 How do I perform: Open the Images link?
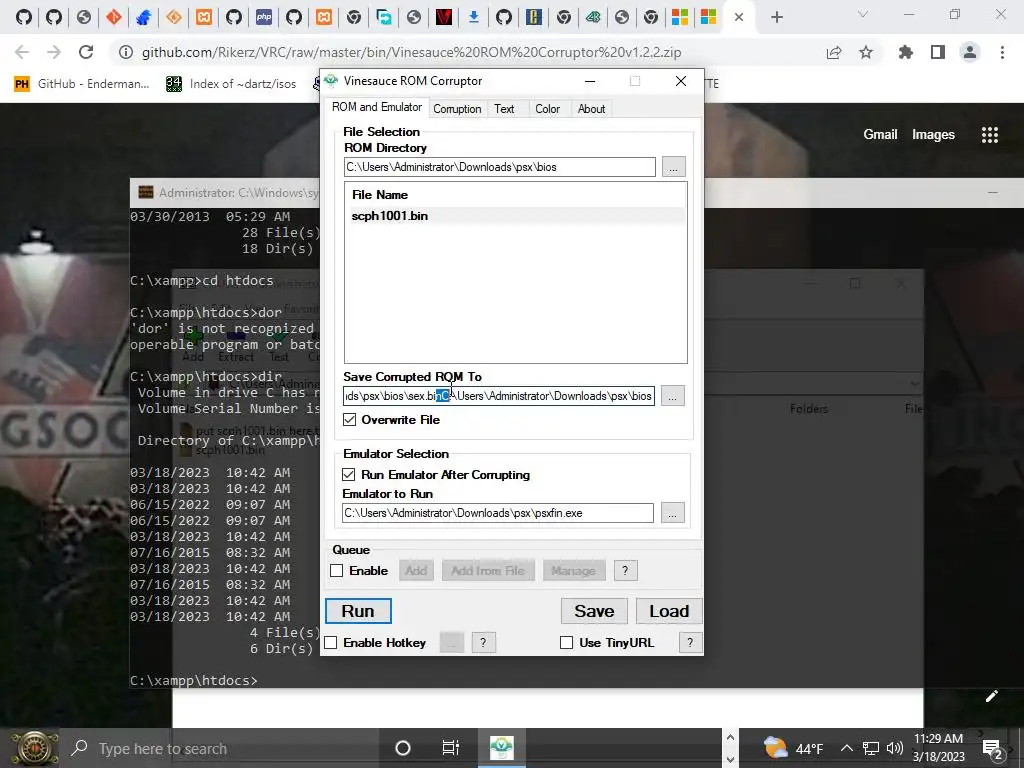[x=933, y=135]
